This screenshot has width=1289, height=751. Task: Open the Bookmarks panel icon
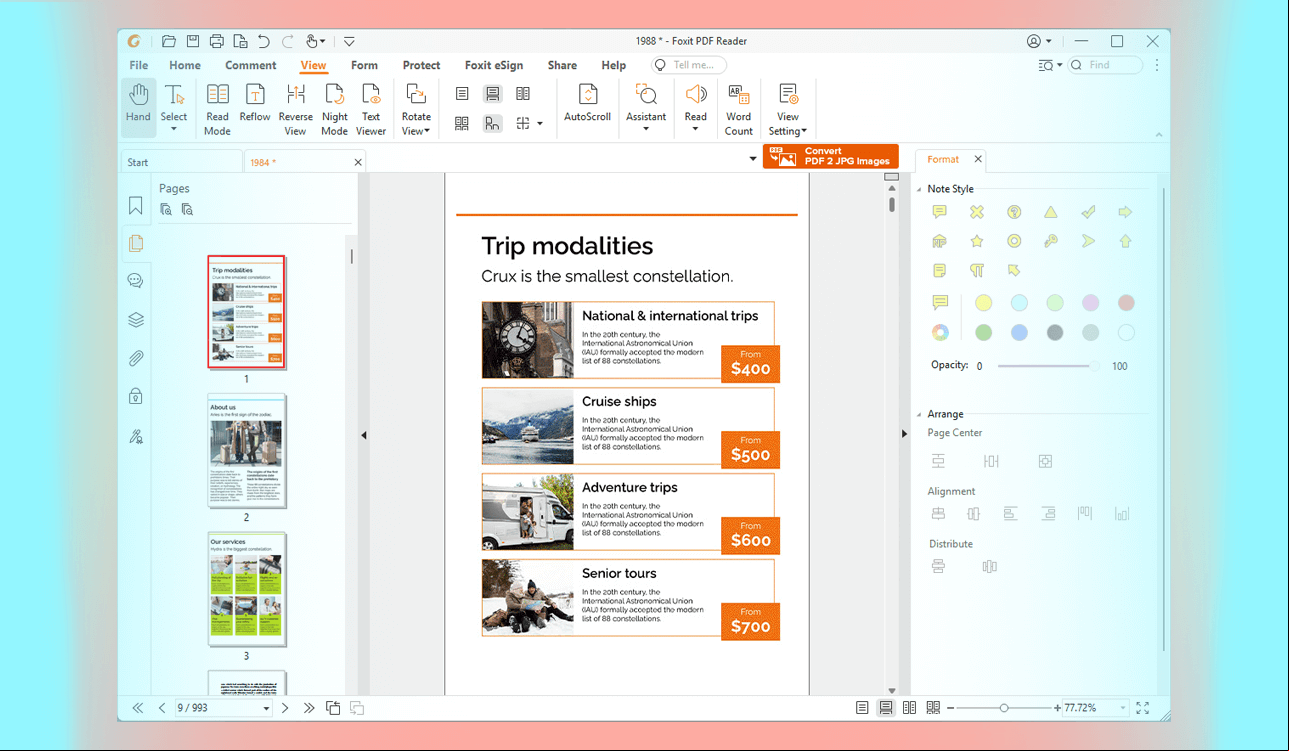pyautogui.click(x=135, y=206)
